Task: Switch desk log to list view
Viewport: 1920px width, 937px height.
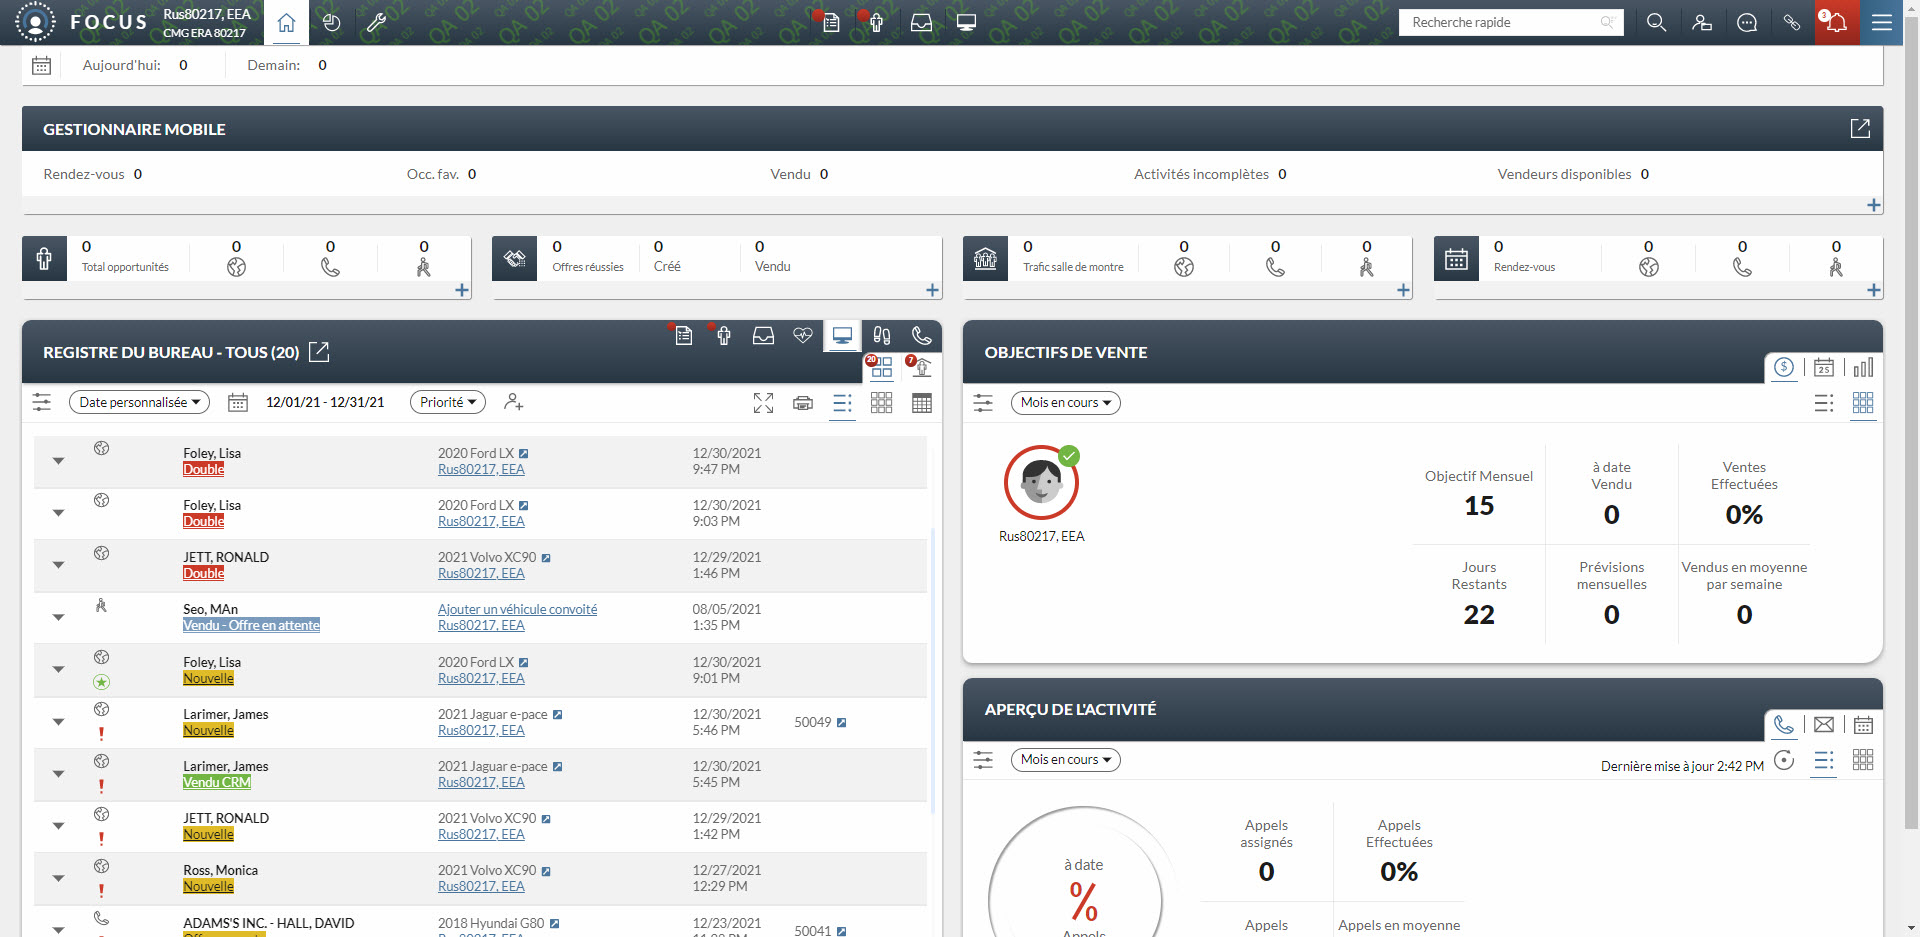Action: [x=842, y=403]
